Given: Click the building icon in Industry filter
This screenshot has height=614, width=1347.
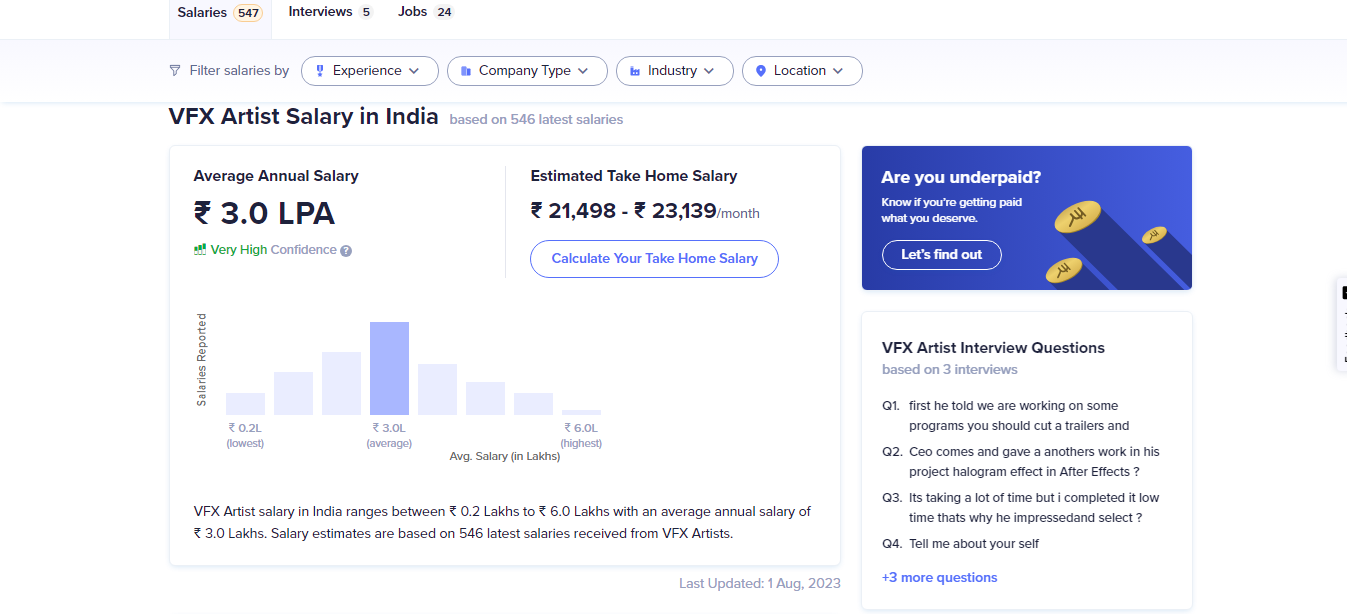Looking at the screenshot, I should click(634, 70).
